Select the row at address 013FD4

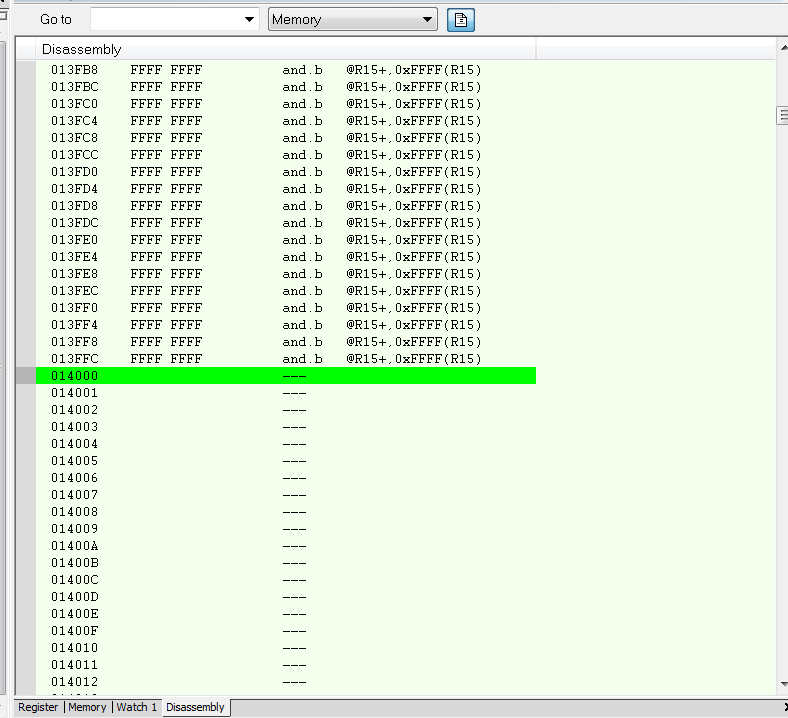285,189
